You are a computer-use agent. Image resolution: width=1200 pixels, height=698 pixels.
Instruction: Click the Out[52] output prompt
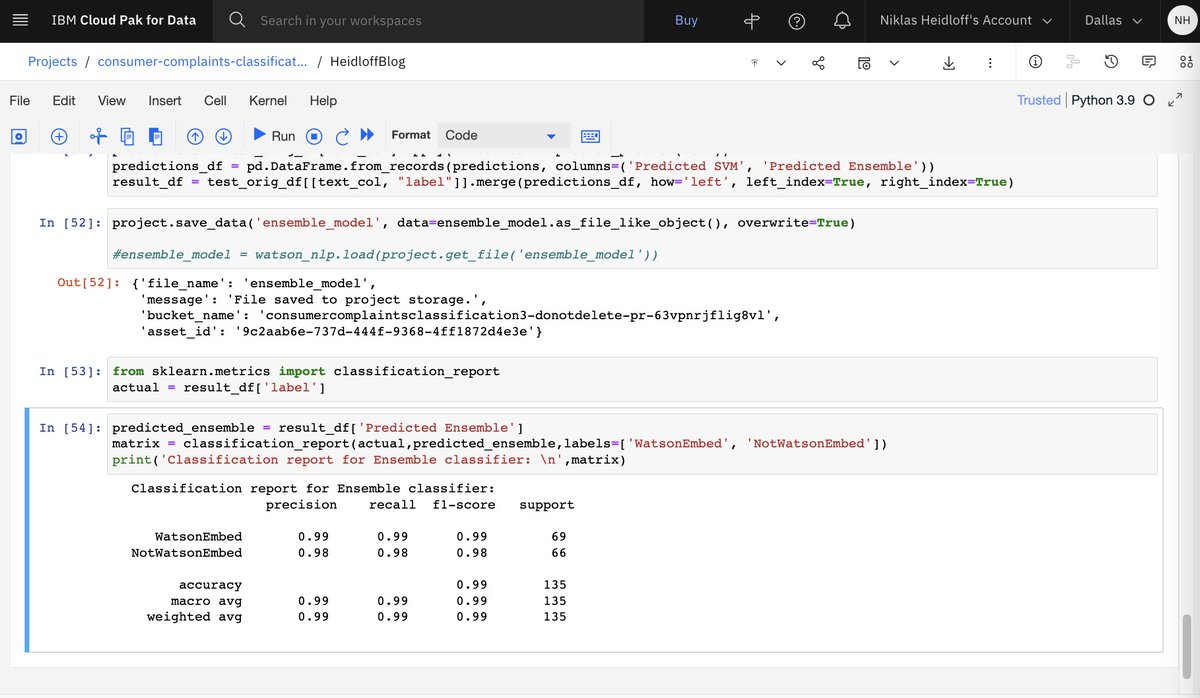coord(89,283)
